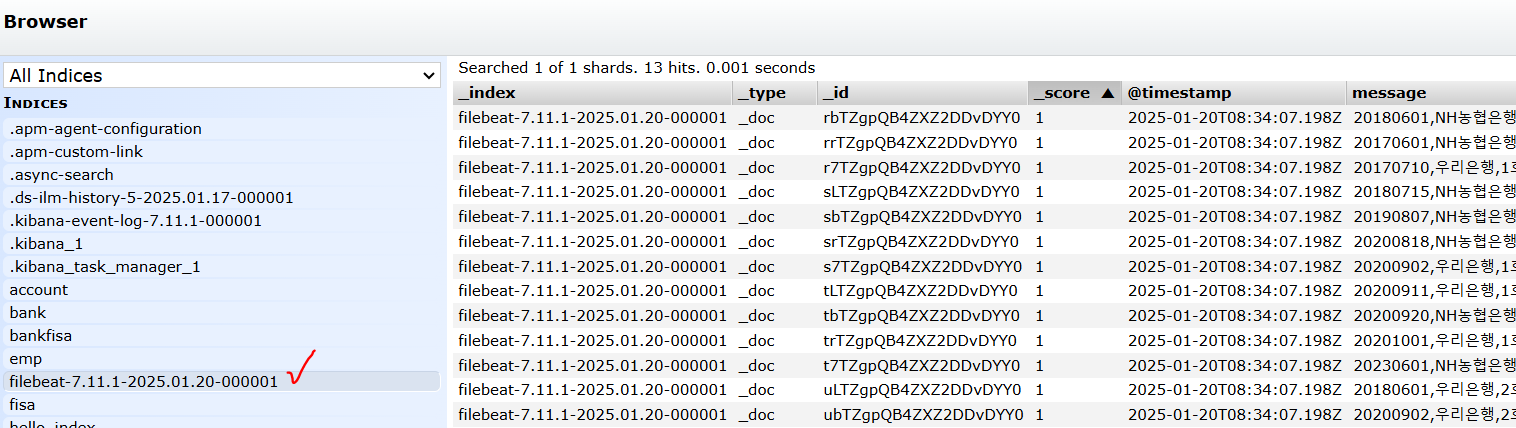Select the .kibana_1 index
1516x428 pixels.
46,244
